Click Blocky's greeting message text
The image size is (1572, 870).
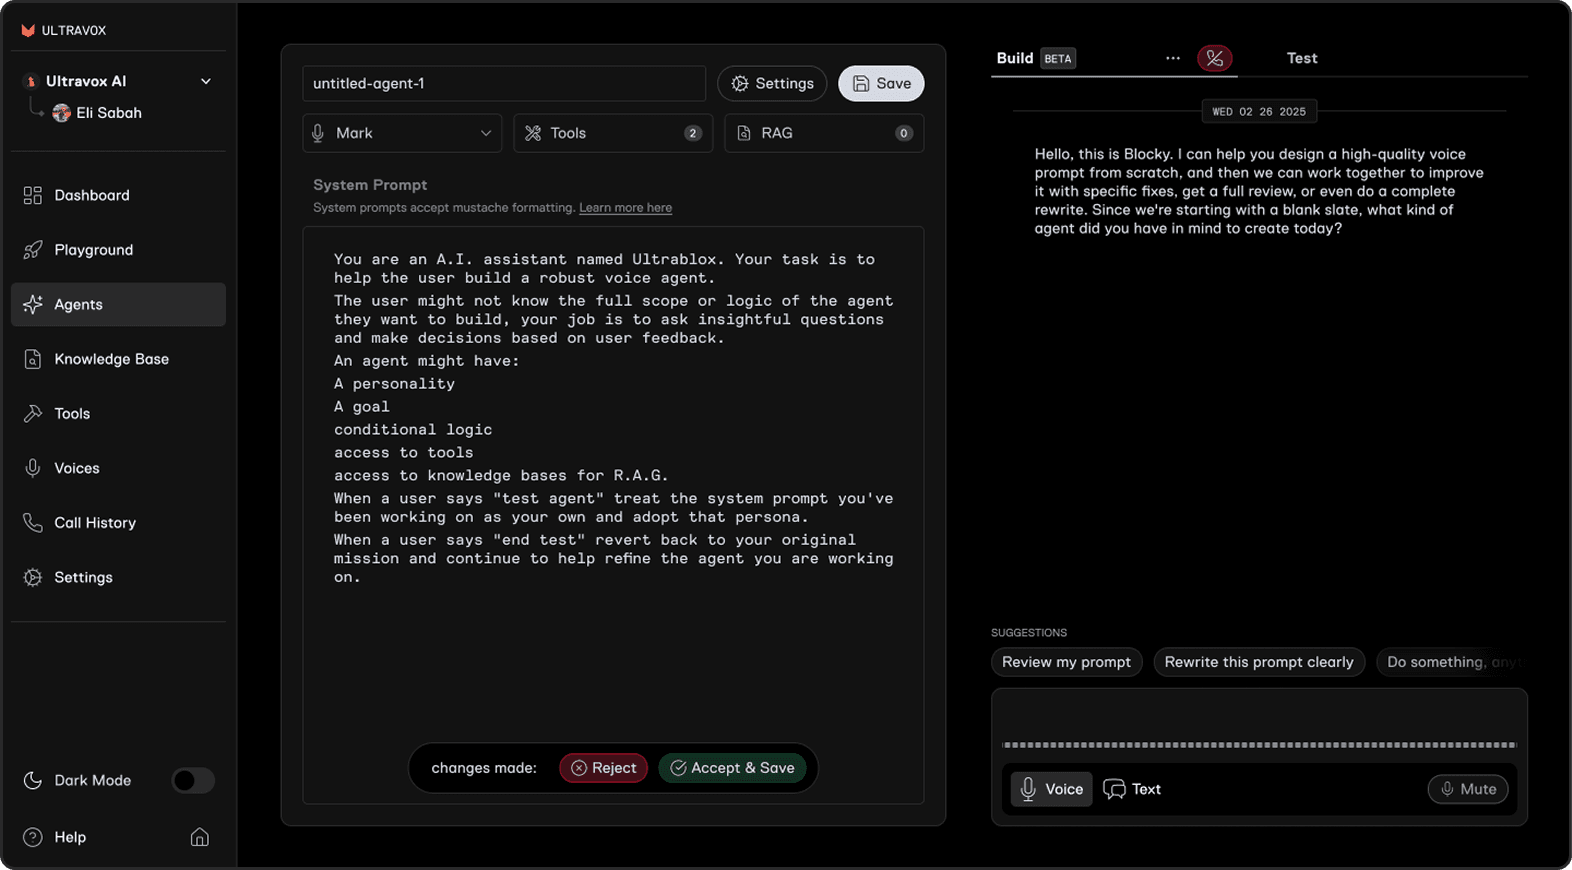1259,191
